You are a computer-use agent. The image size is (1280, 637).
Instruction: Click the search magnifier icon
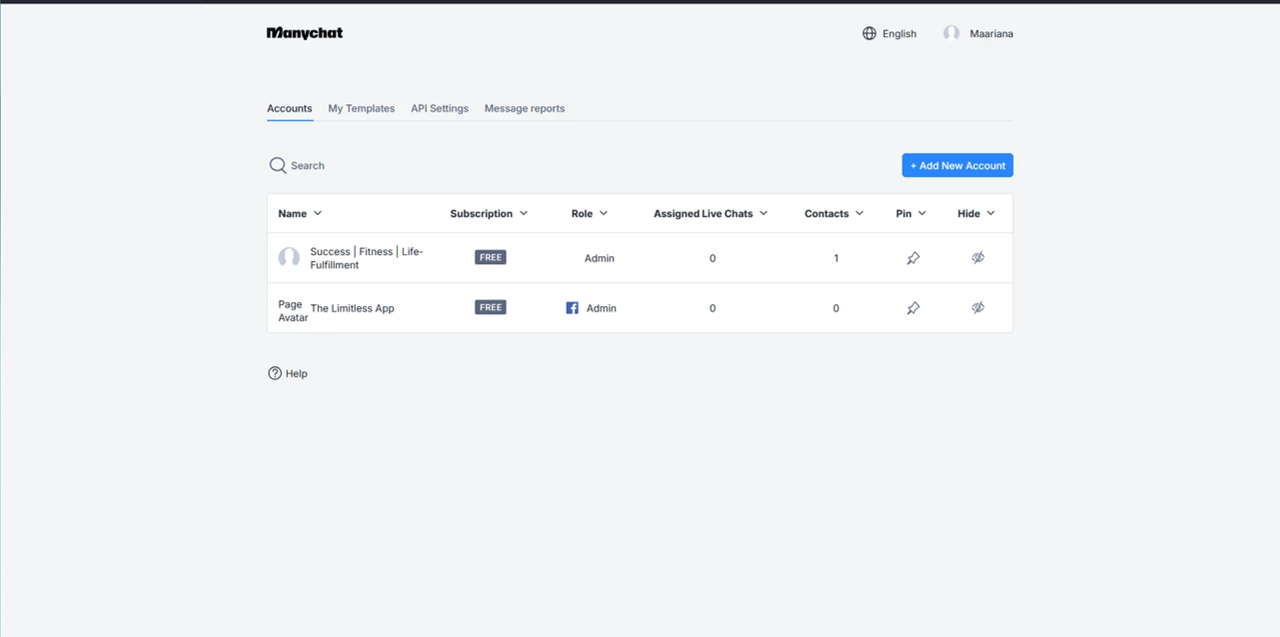(278, 165)
